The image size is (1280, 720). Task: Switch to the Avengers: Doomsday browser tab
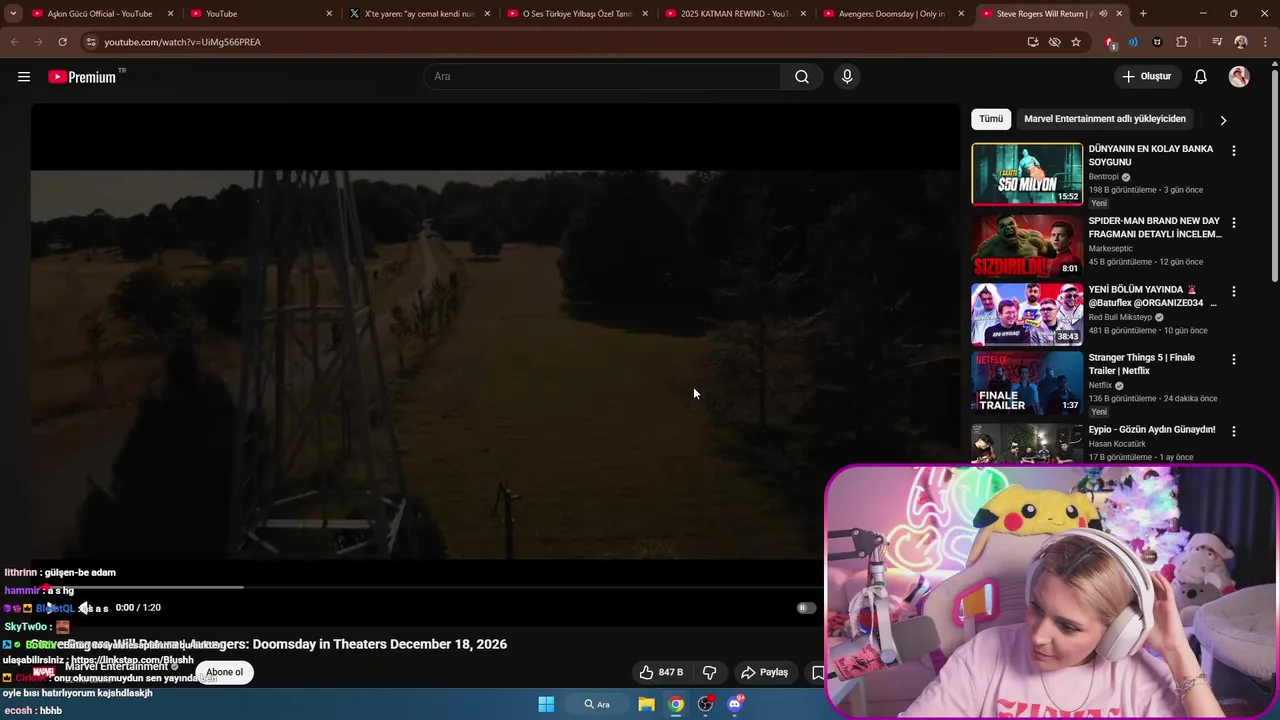coord(894,14)
